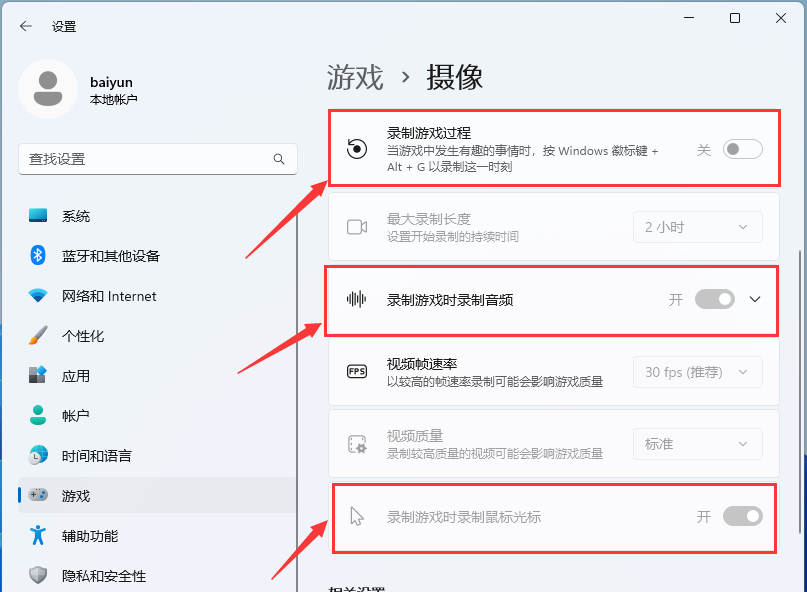Enable the 录制游戏过程 switch
The height and width of the screenshot is (592, 807).
click(742, 147)
